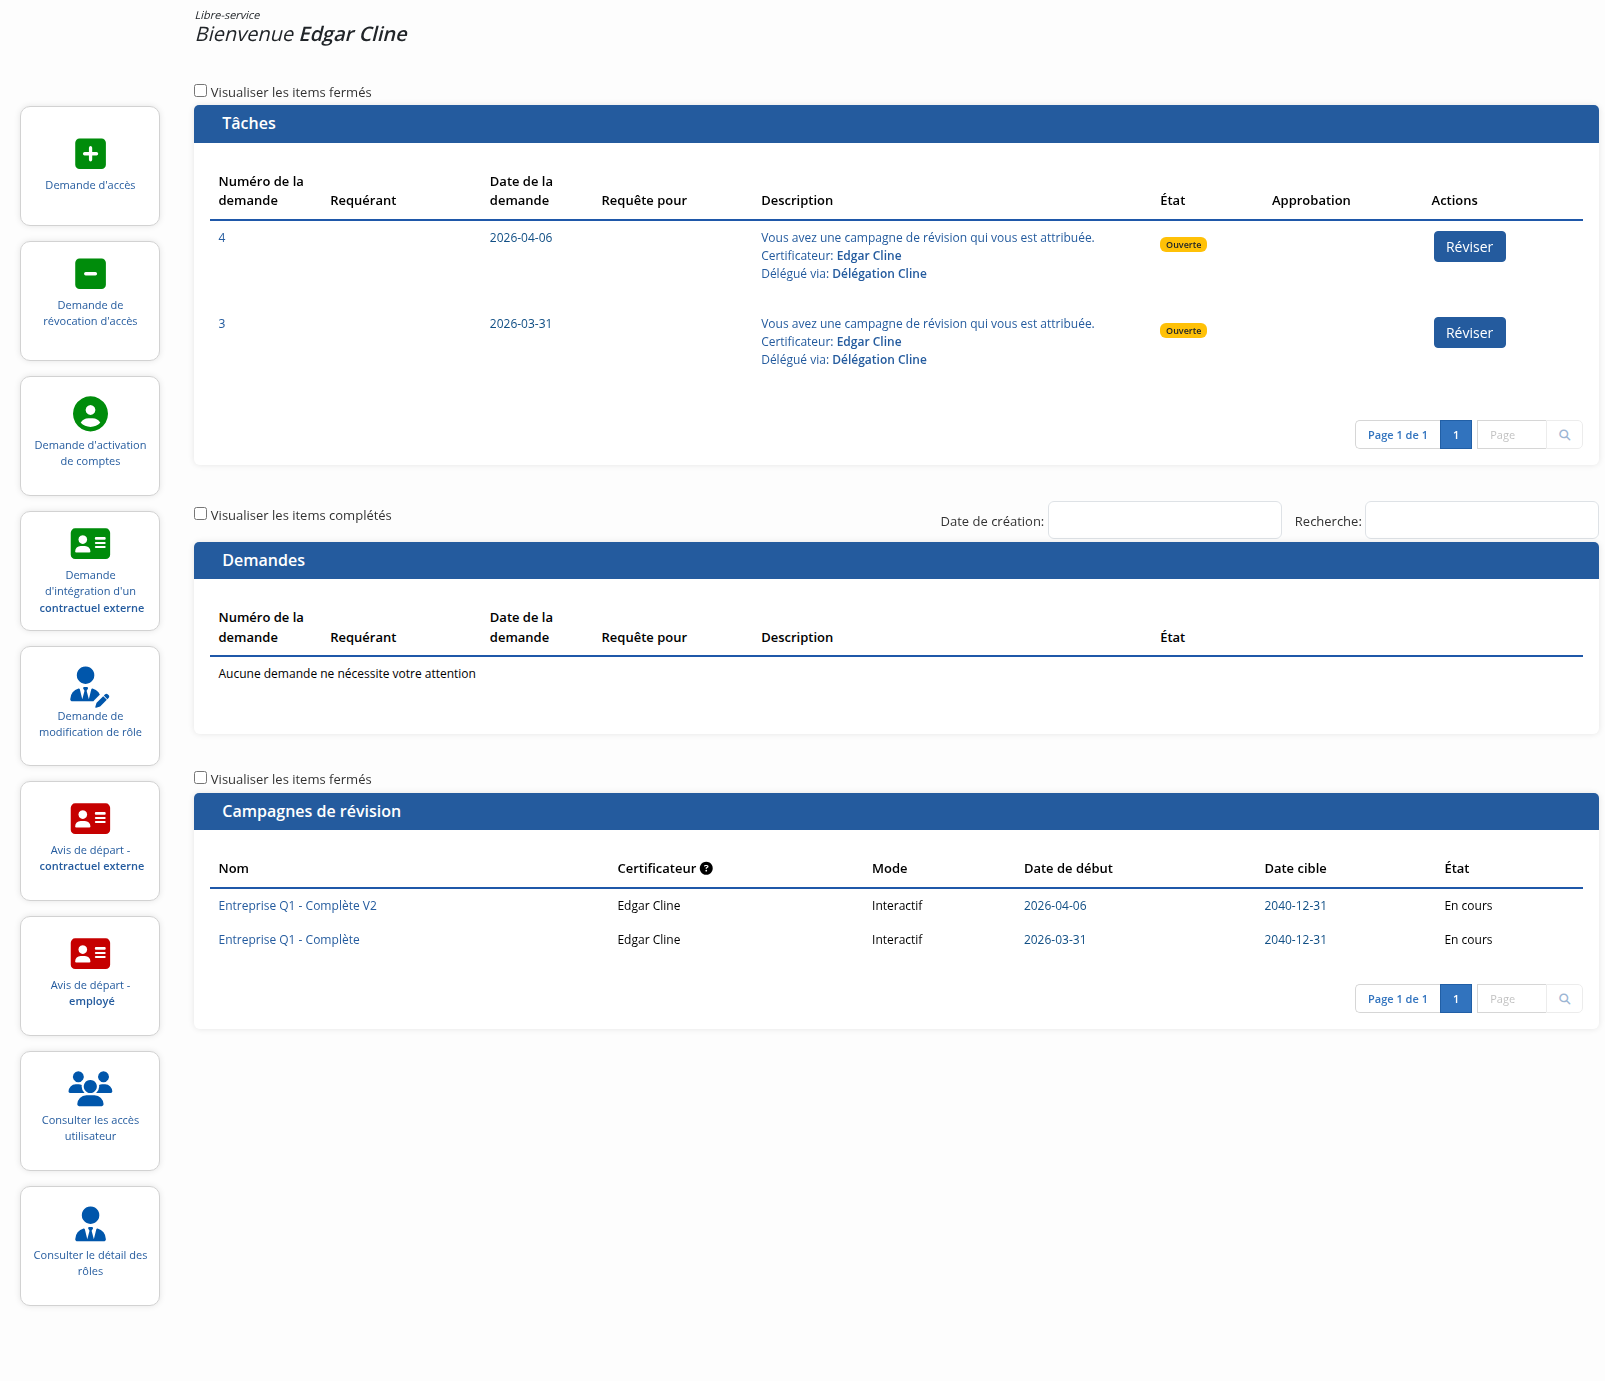Click Demande d'accès label text
1605x1381 pixels.
[90, 185]
